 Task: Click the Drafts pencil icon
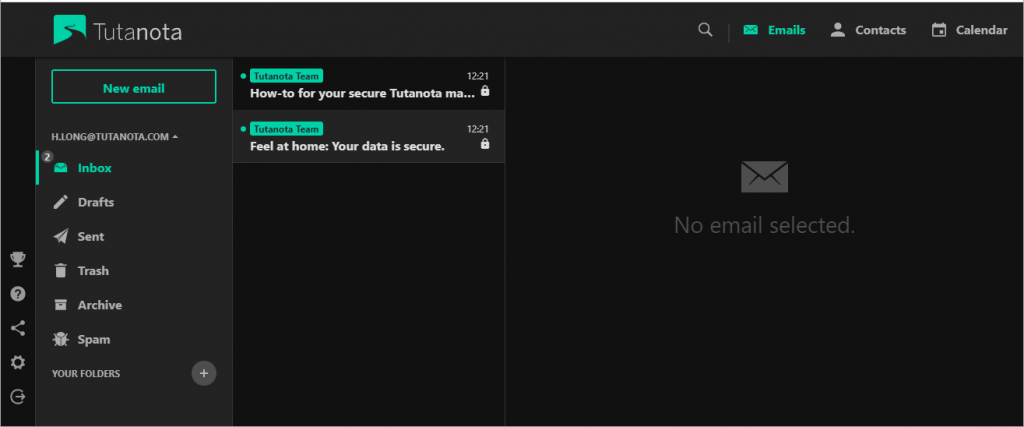pos(61,202)
